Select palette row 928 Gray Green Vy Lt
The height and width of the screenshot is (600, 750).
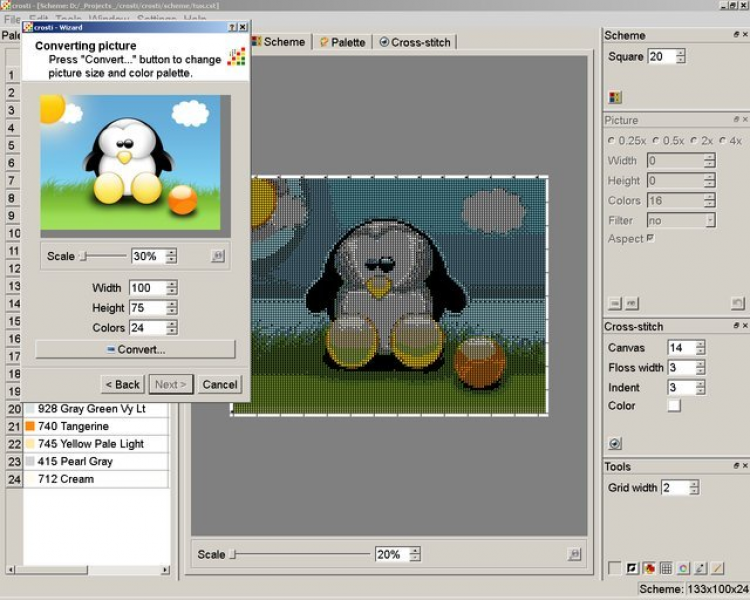(97, 409)
